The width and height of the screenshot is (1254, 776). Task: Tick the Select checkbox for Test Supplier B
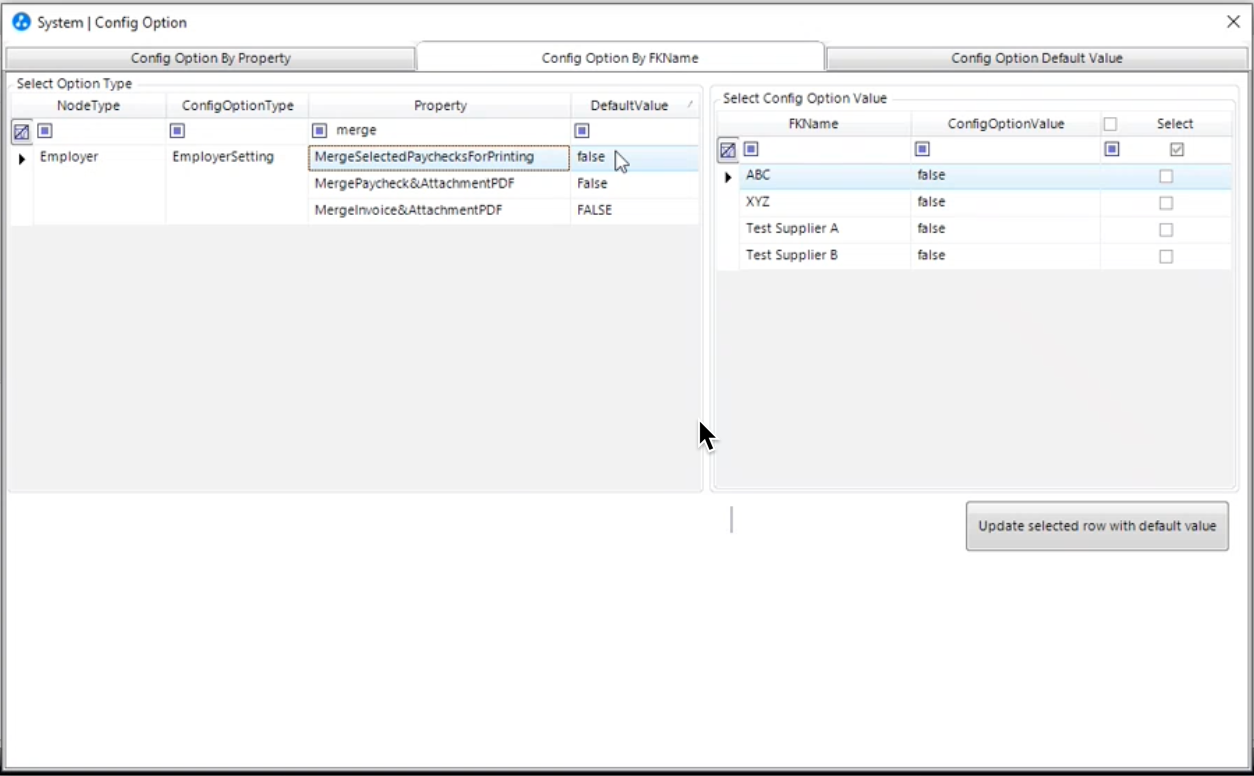(1166, 257)
